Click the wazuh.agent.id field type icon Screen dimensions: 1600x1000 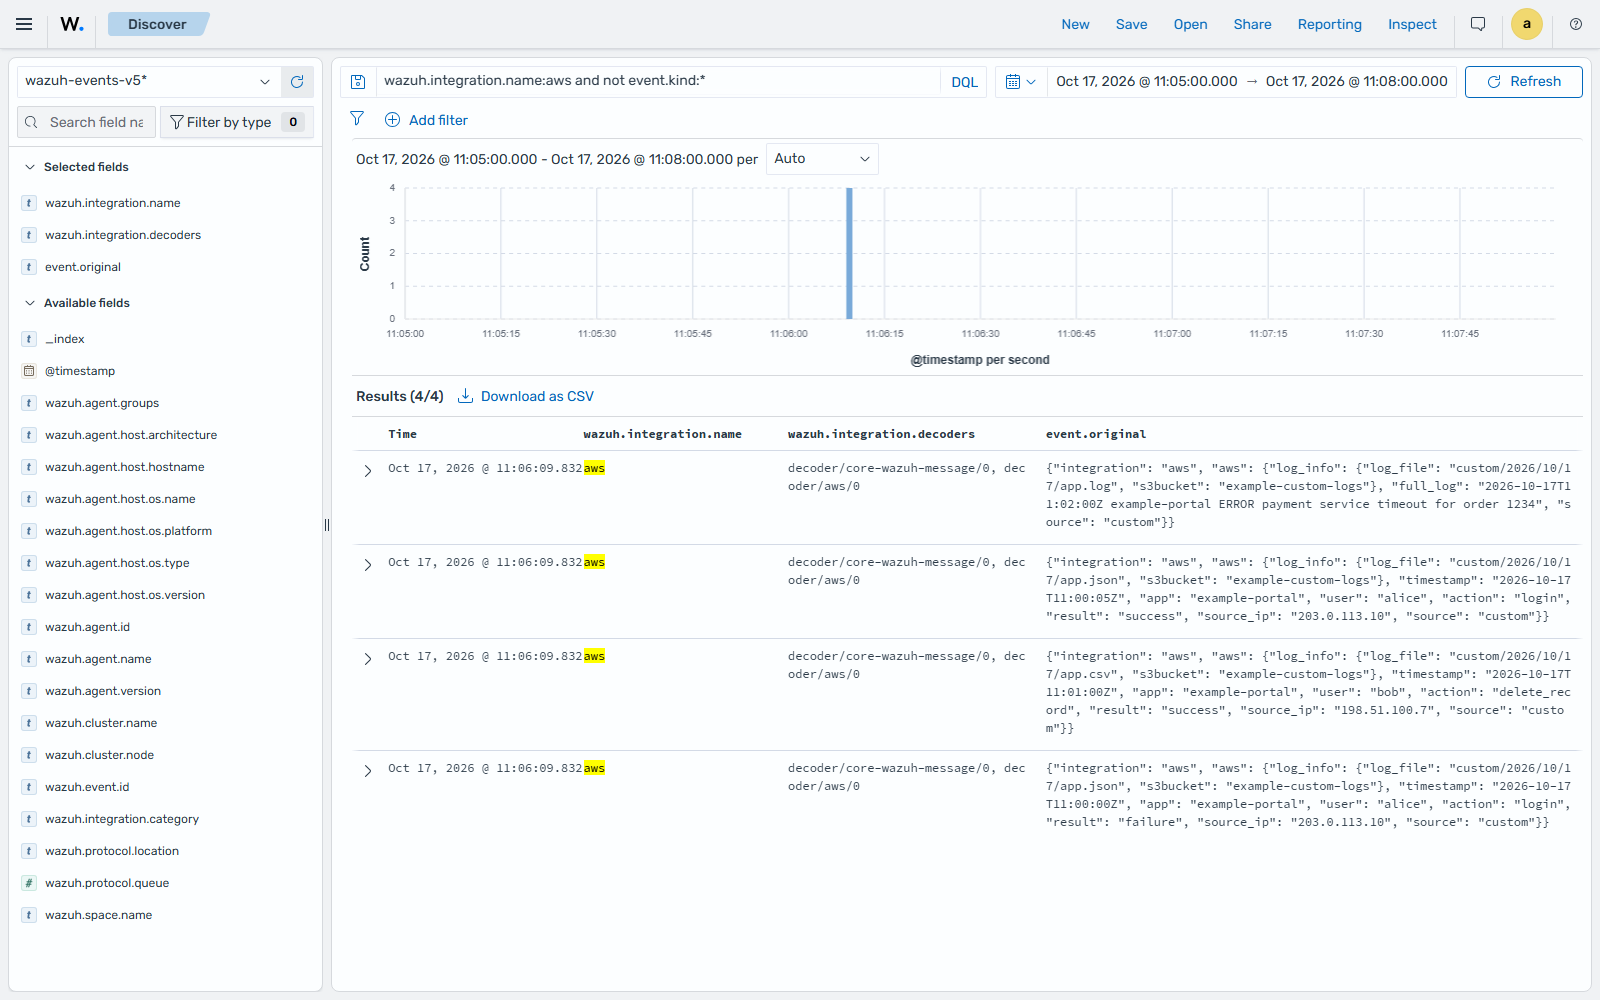pos(29,627)
